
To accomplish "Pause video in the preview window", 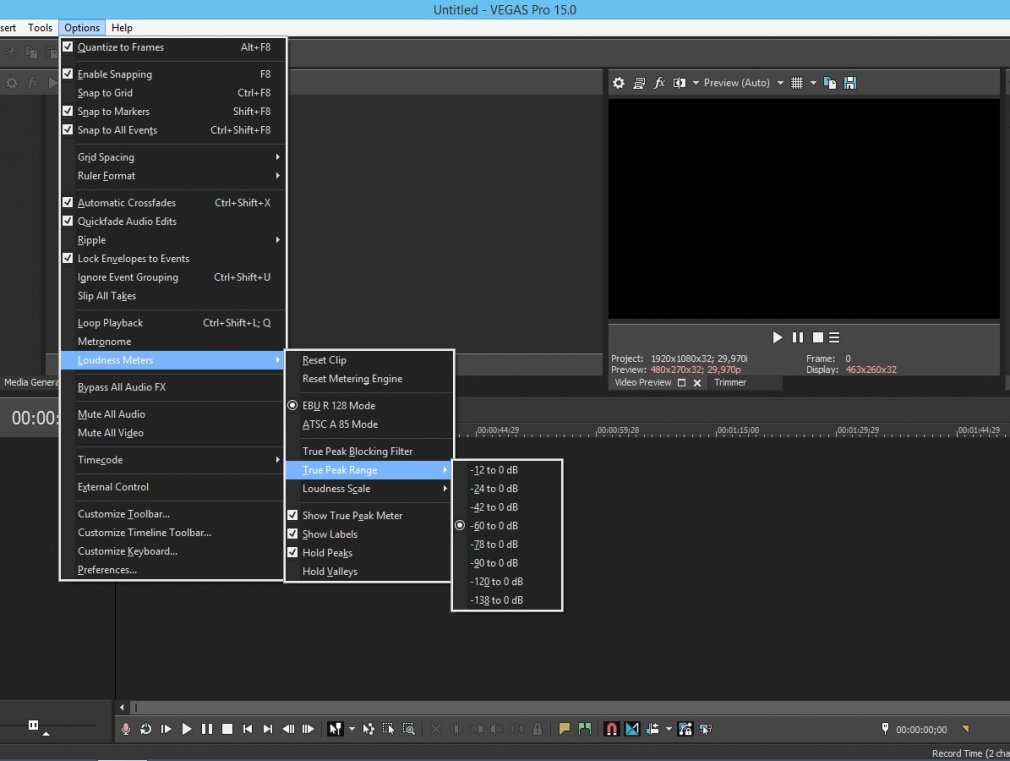I will click(797, 337).
